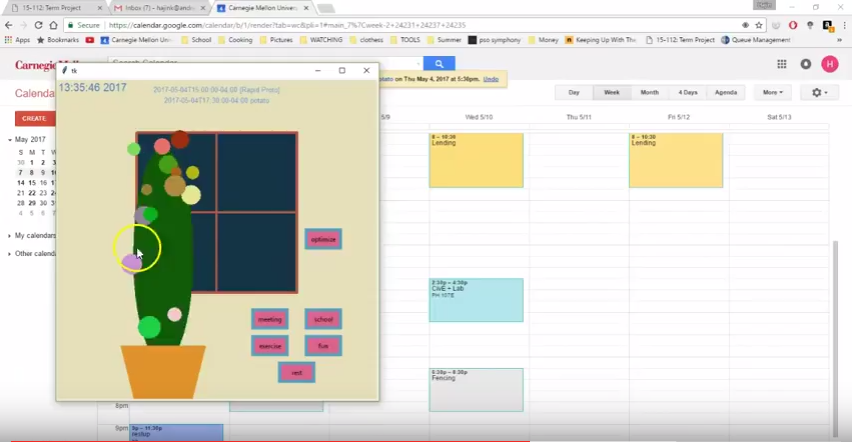Click the tk feather icon in the title bar
852x442 pixels.
coord(65,71)
